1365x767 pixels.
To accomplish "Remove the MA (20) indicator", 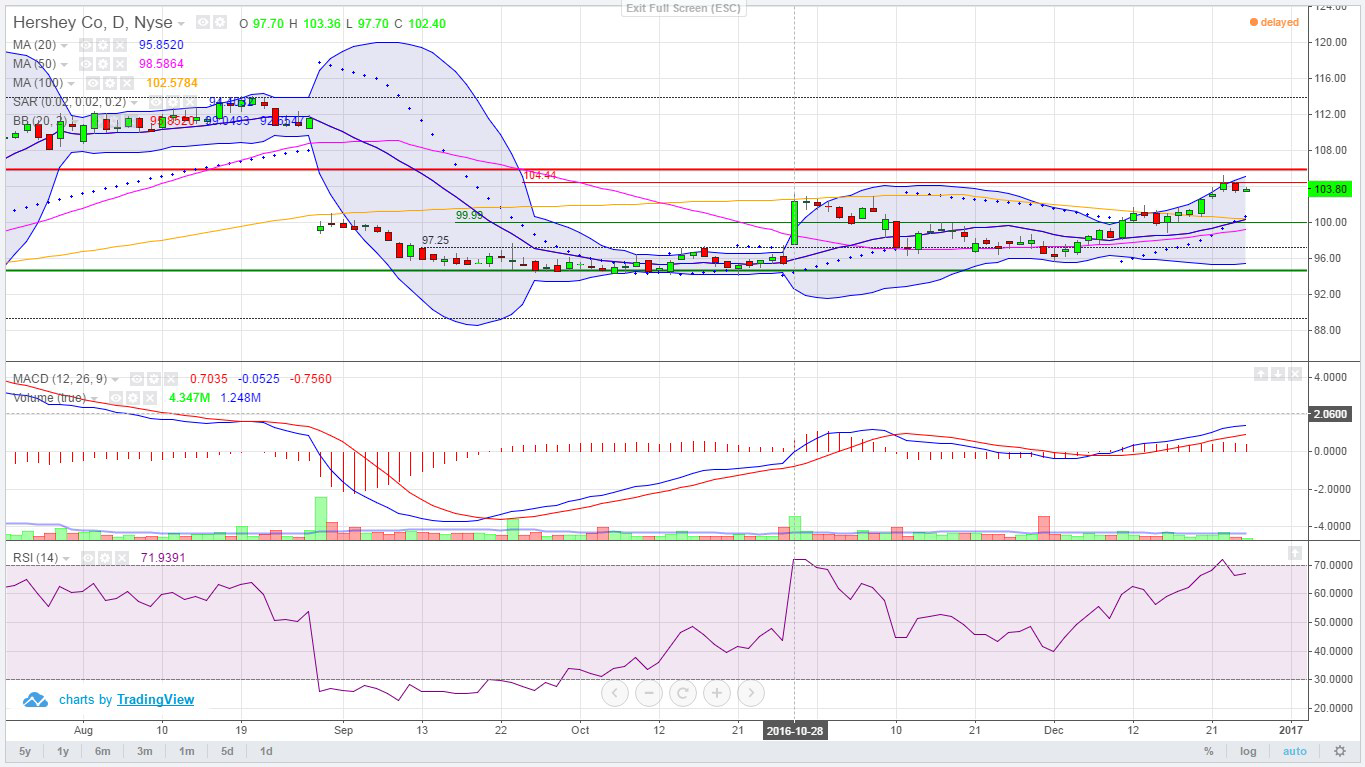I will [x=120, y=45].
